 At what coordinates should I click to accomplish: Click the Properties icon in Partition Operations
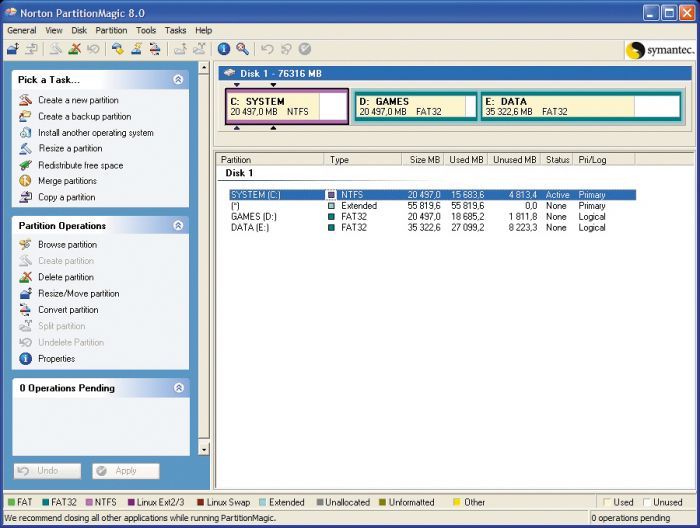pyautogui.click(x=25, y=358)
